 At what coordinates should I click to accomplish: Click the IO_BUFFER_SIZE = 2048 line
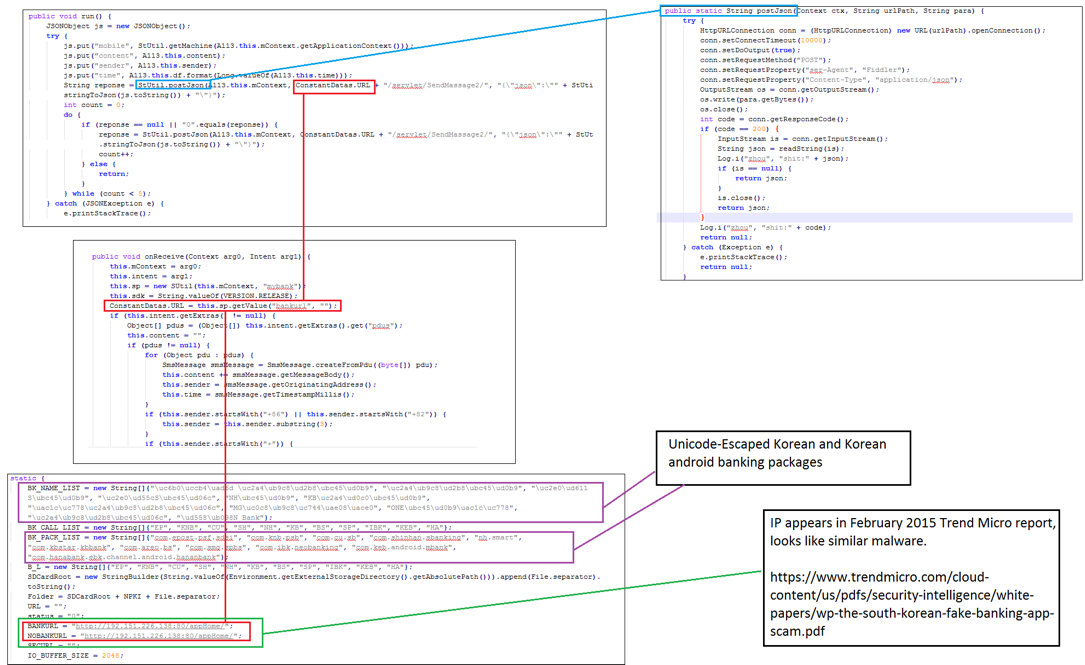point(76,655)
